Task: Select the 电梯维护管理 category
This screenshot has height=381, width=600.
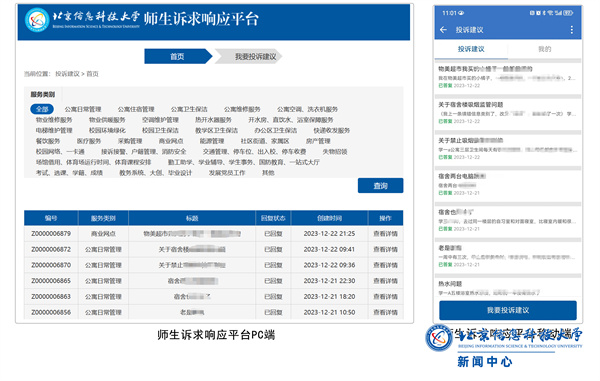Action: [54, 130]
